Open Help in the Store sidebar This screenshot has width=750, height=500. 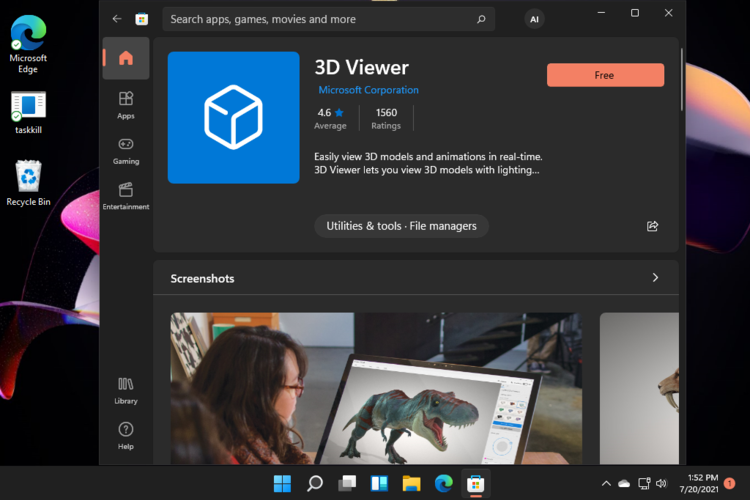126,435
